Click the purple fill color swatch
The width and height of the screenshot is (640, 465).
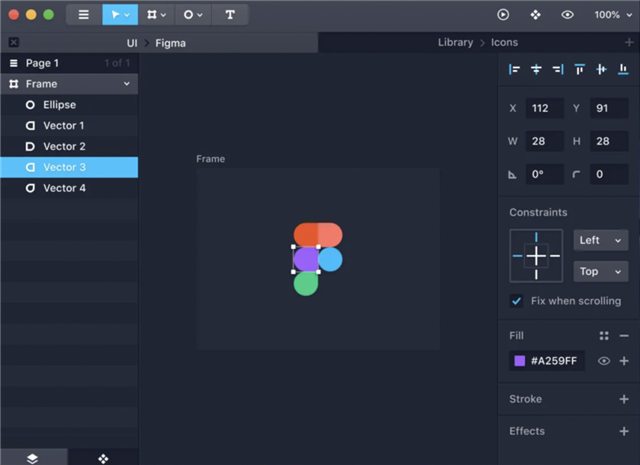click(520, 361)
